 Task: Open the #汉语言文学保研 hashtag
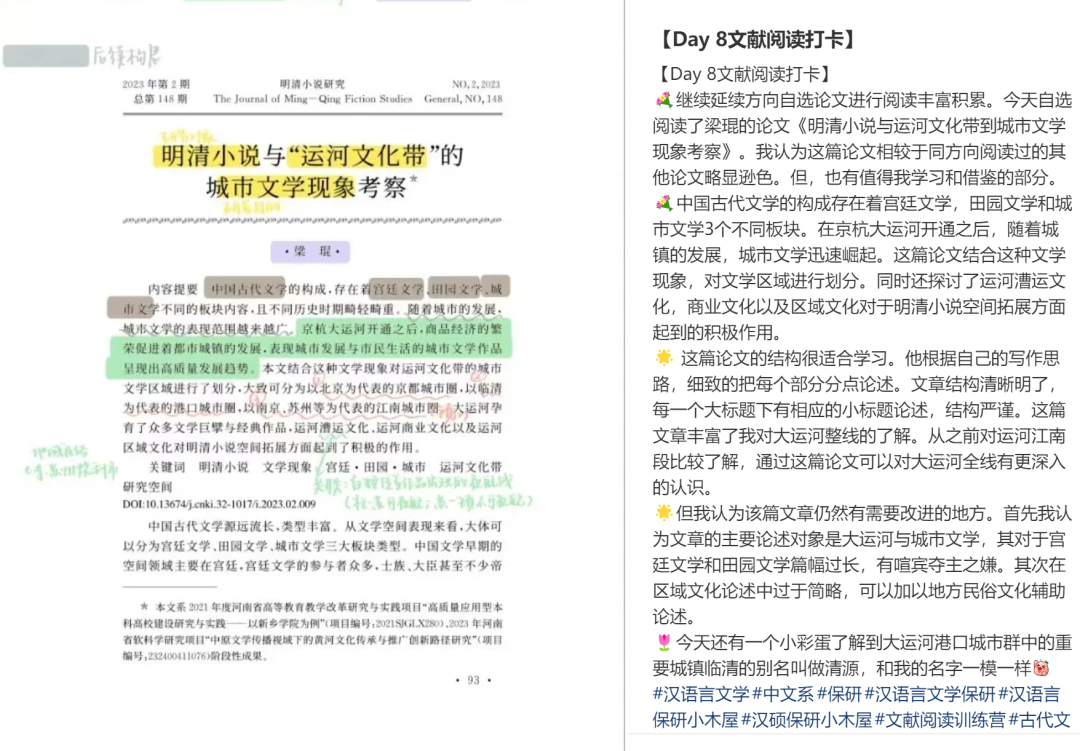(x=930, y=694)
